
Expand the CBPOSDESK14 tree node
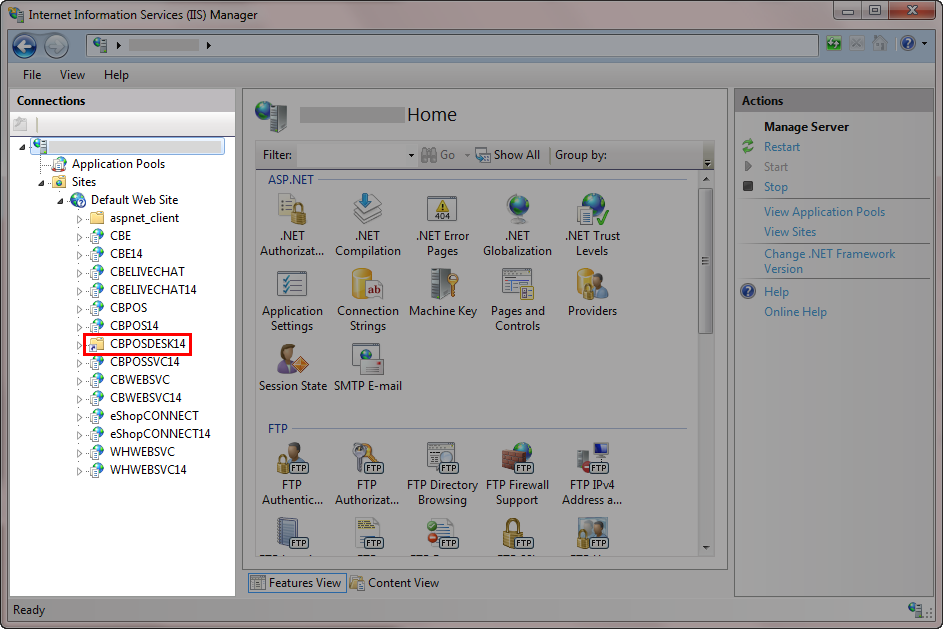pos(80,344)
